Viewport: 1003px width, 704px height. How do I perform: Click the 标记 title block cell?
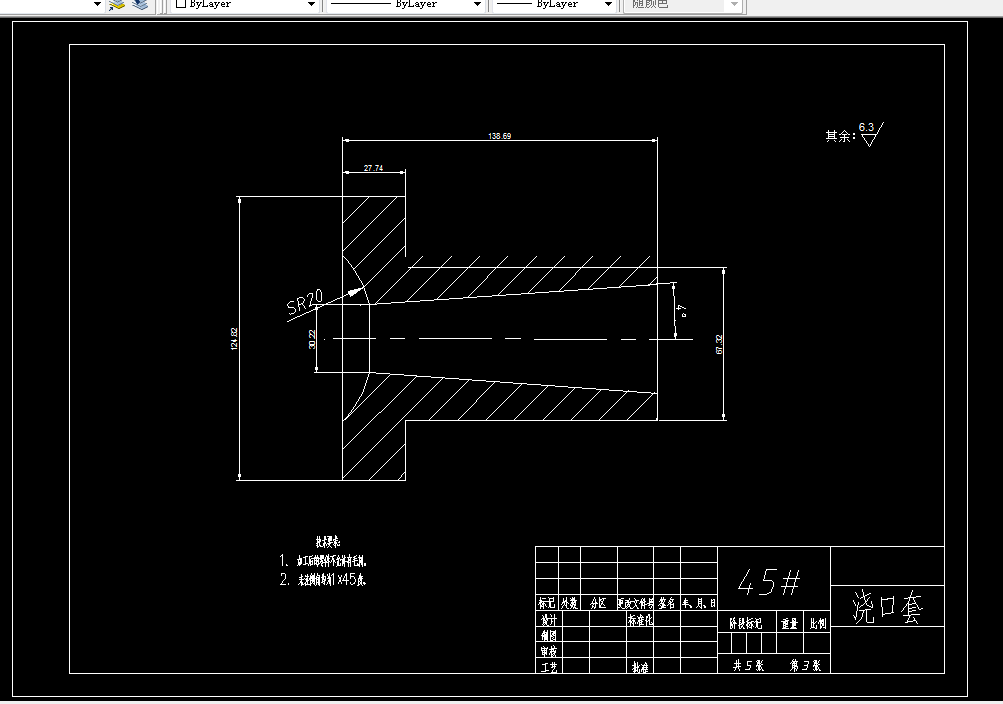tap(546, 603)
